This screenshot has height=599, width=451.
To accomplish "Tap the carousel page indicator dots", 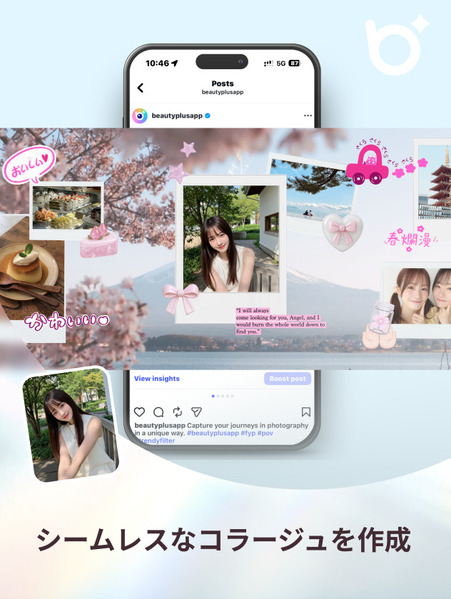I will (x=222, y=396).
